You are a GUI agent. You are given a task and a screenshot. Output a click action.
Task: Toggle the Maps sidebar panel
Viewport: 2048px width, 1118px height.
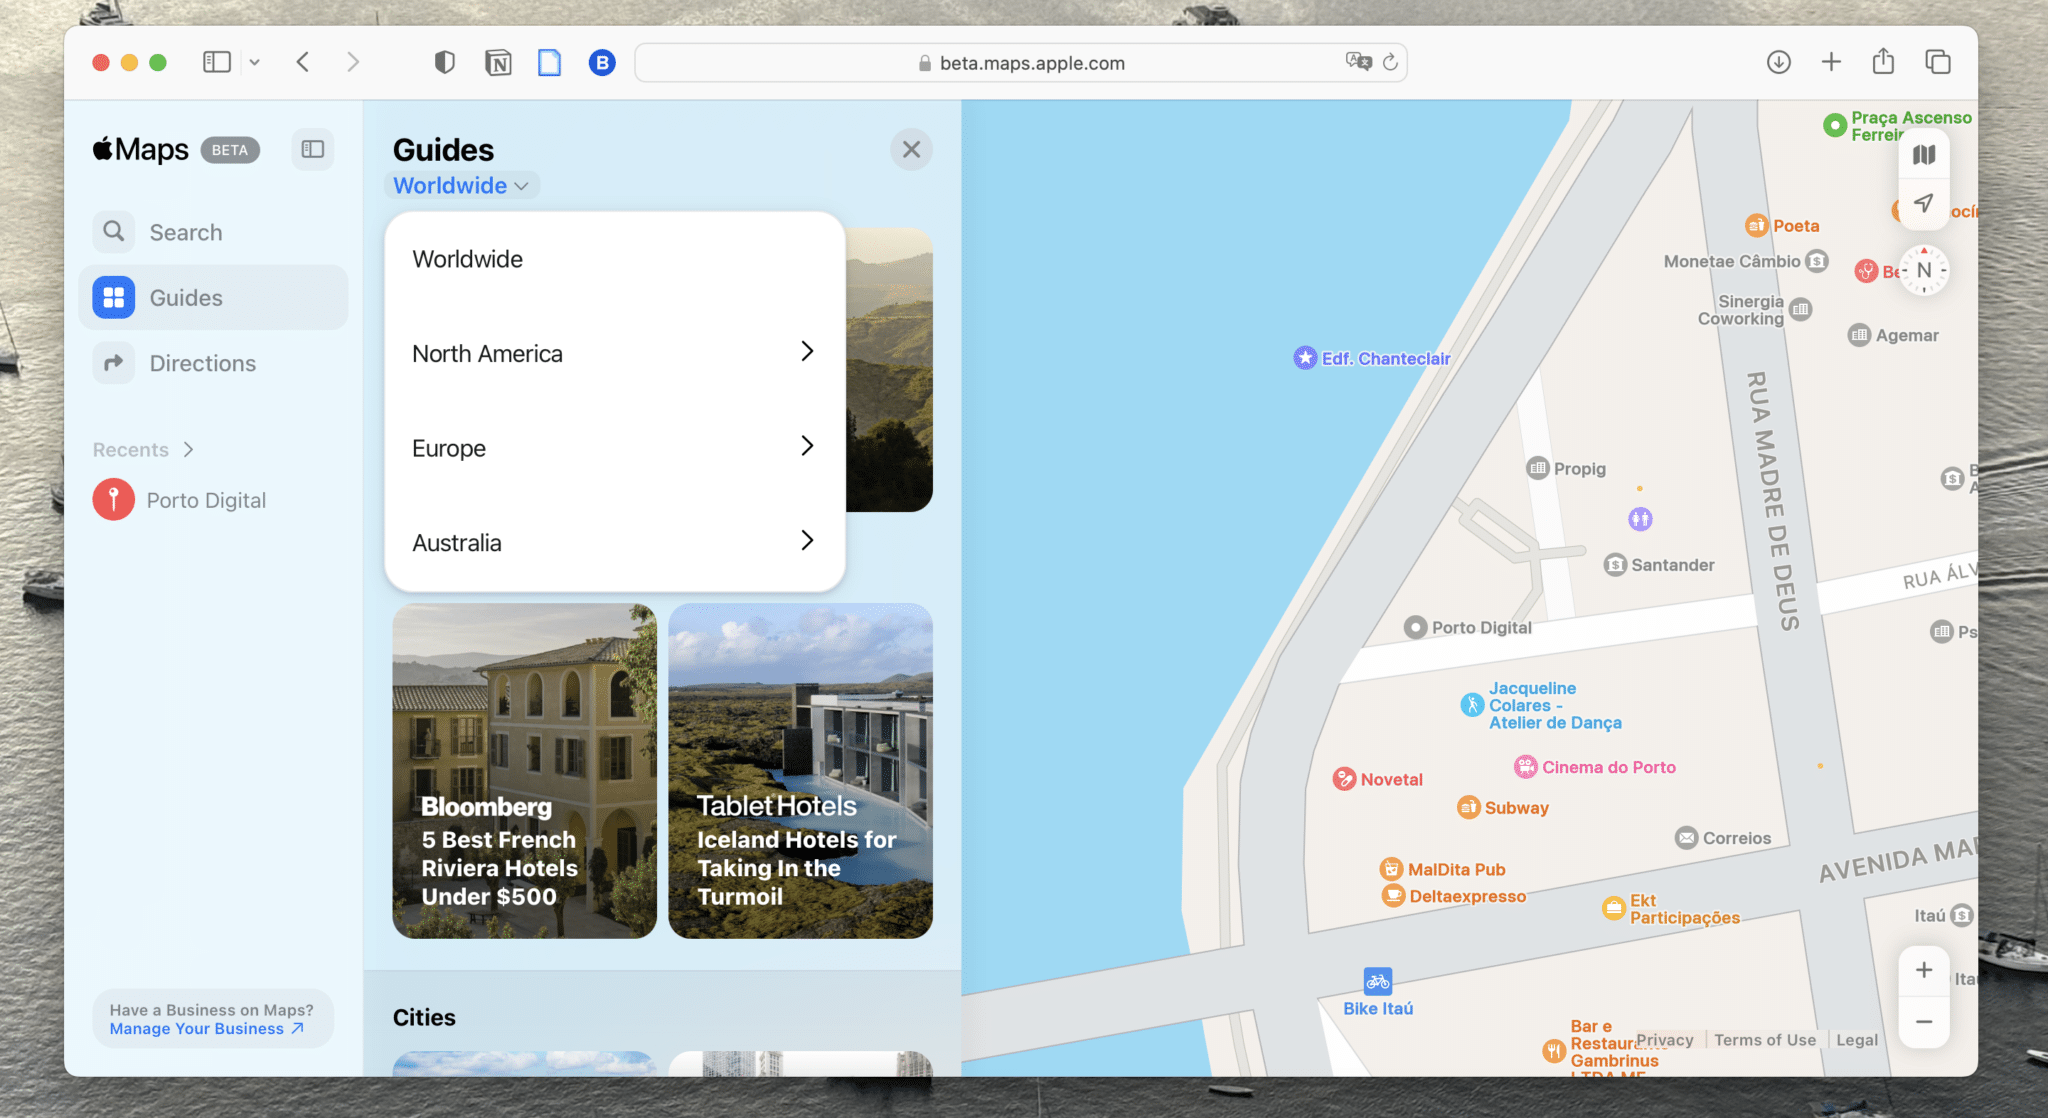tap(312, 149)
